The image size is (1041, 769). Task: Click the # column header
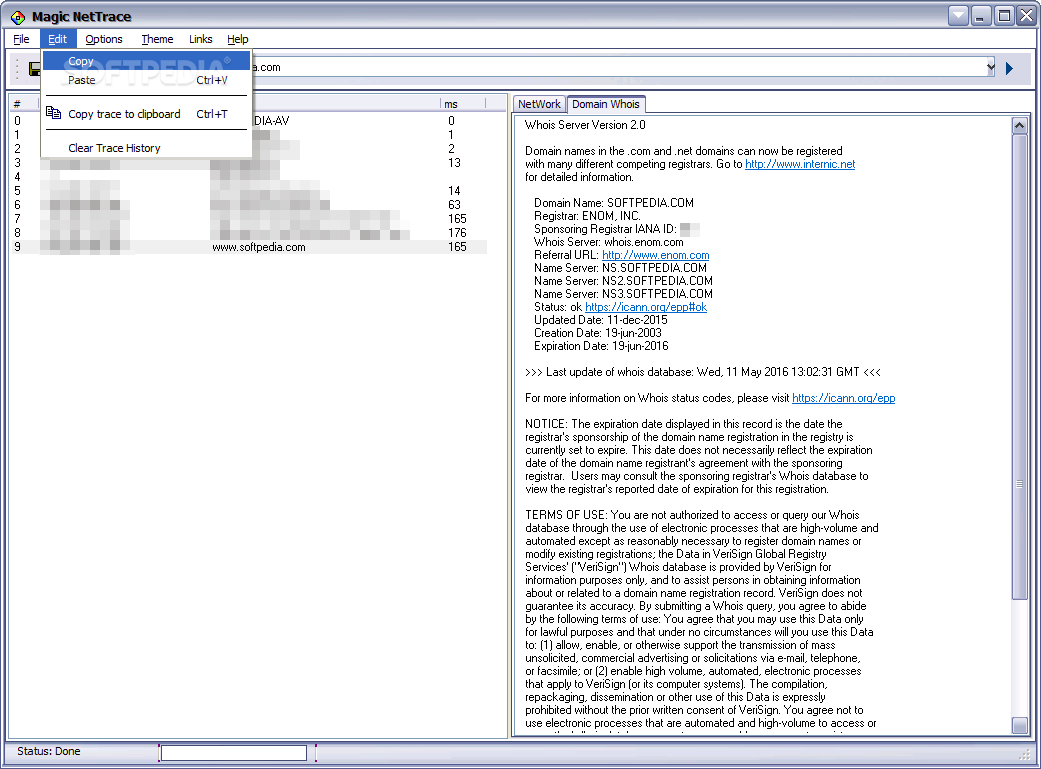25,104
